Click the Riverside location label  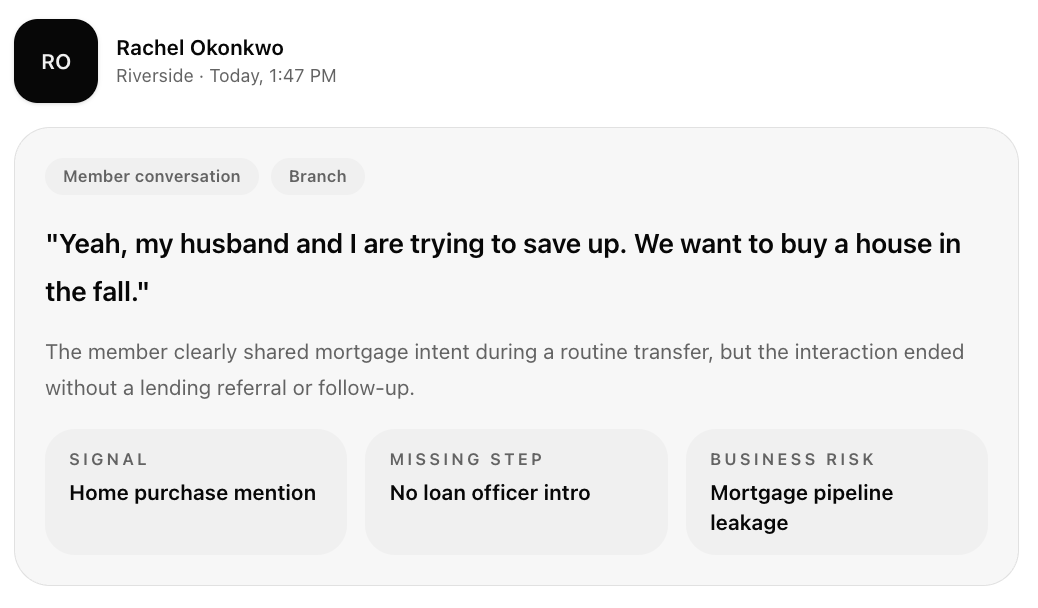point(154,76)
